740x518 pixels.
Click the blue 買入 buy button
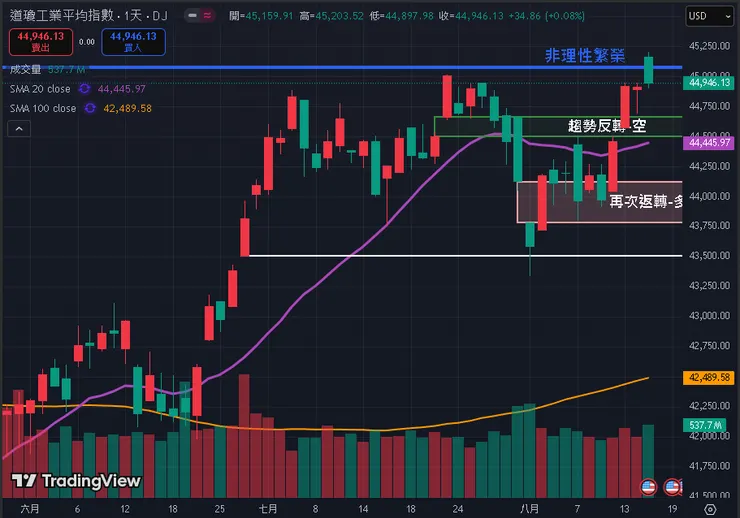click(x=133, y=42)
